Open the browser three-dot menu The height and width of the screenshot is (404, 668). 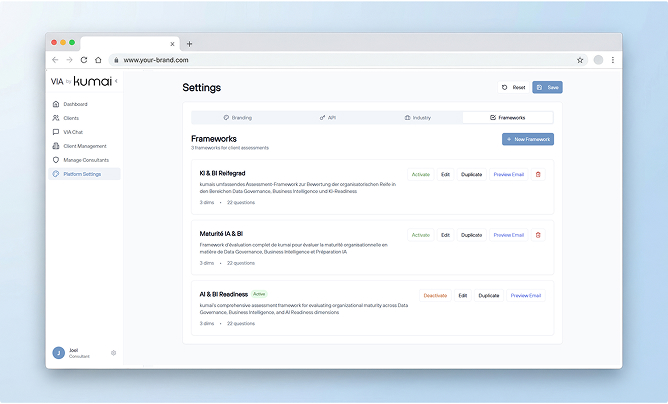613,60
